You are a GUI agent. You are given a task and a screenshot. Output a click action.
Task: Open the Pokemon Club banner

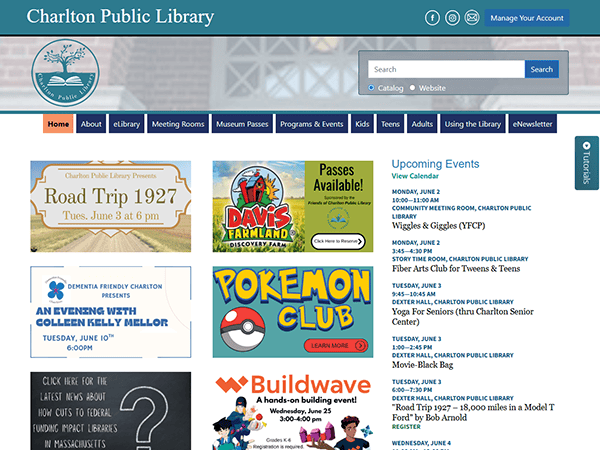[x=293, y=312]
